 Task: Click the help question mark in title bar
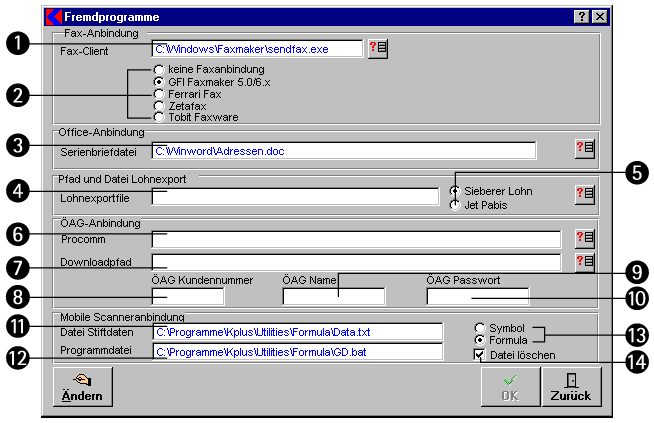pos(581,17)
